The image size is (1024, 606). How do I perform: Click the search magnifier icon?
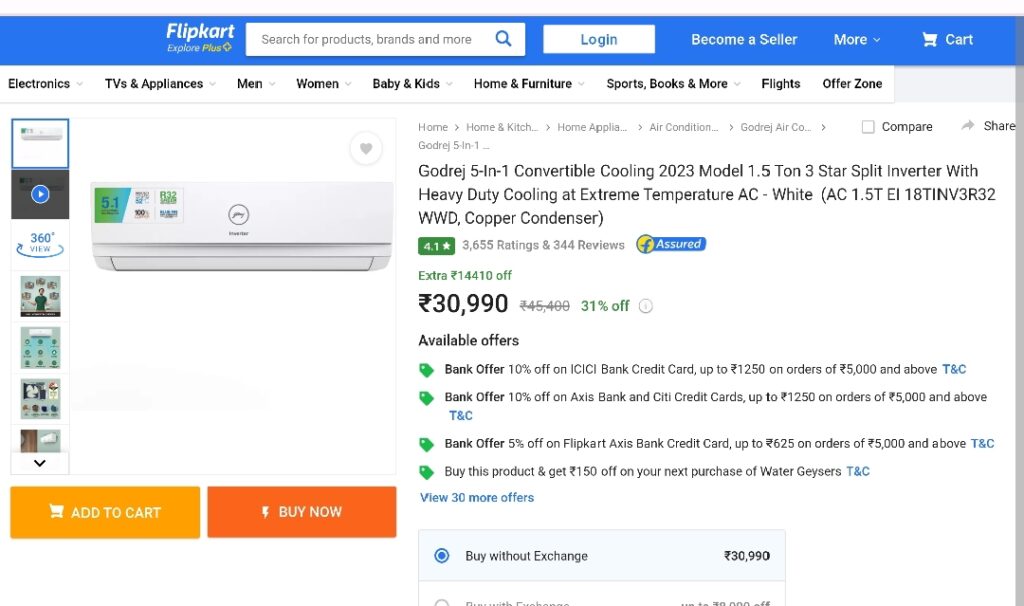click(503, 39)
